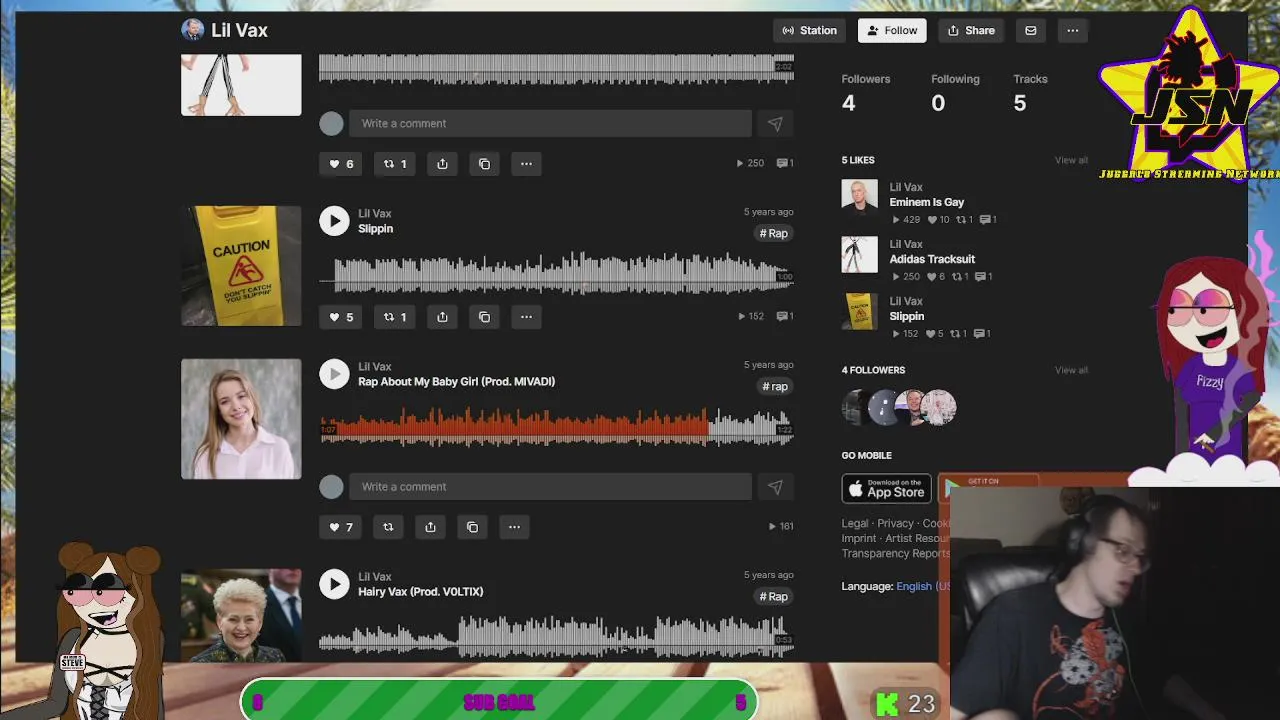This screenshot has height=720, width=1280.
Task: Open the #Rap tag on Slippin
Action: click(774, 233)
